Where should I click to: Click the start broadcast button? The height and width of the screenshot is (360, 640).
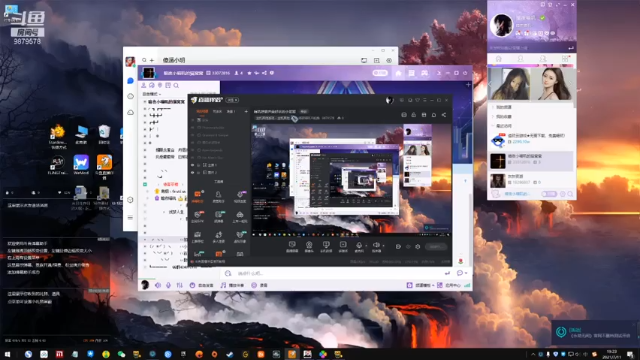[x=436, y=247]
